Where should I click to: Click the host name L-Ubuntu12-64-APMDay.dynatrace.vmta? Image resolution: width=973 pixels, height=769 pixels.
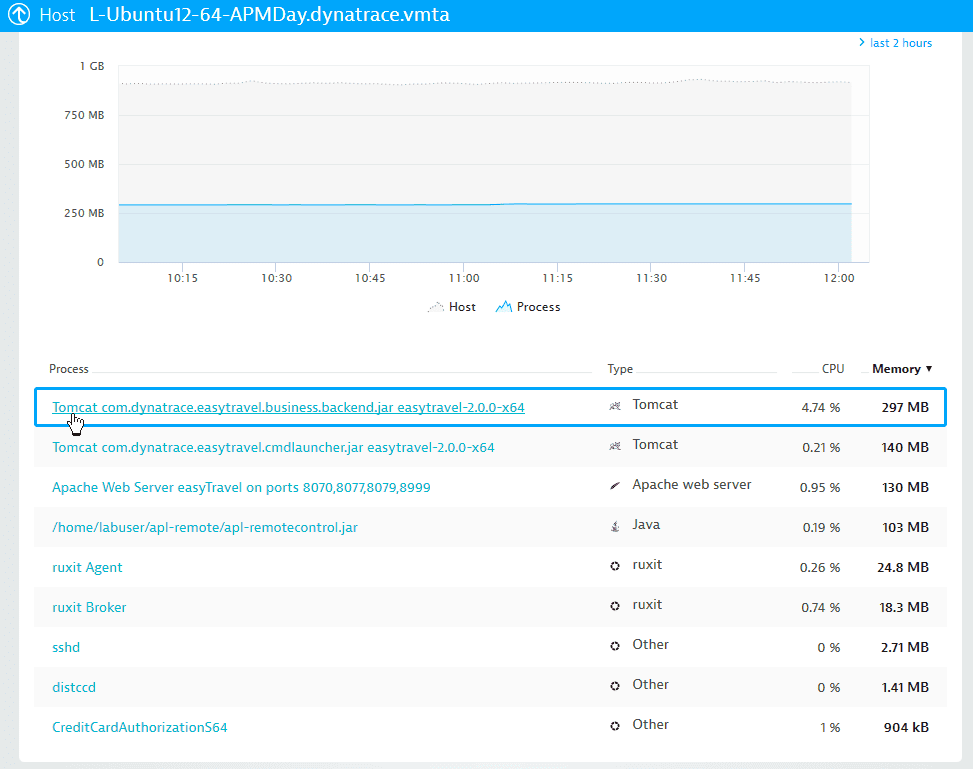(269, 14)
